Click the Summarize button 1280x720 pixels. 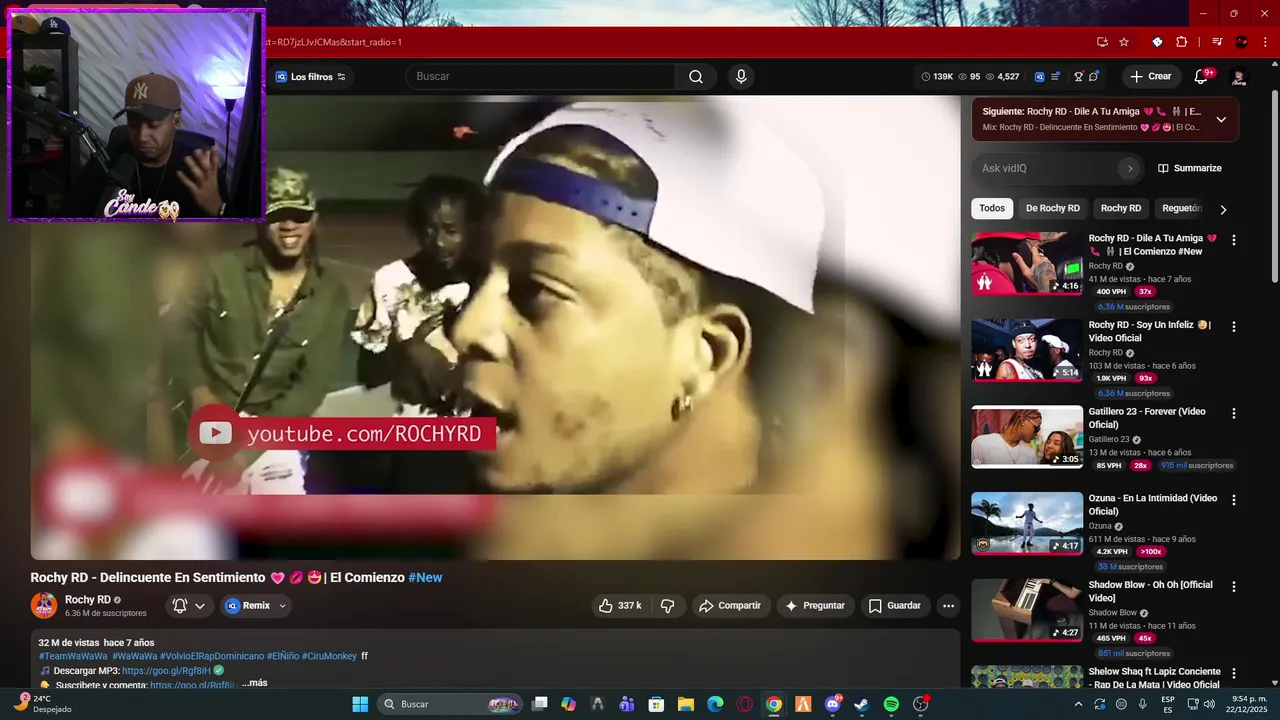pos(1189,168)
